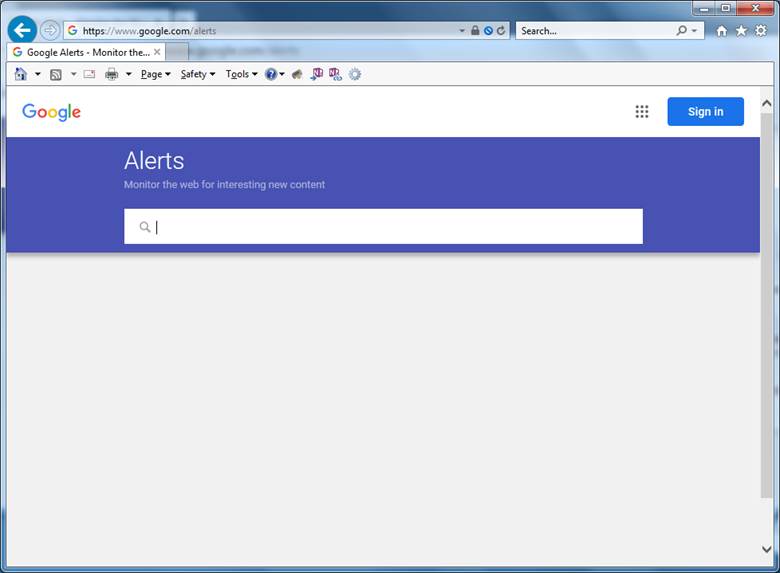Click the OneNote Linked Notes icon
This screenshot has width=780, height=573.
click(x=335, y=74)
